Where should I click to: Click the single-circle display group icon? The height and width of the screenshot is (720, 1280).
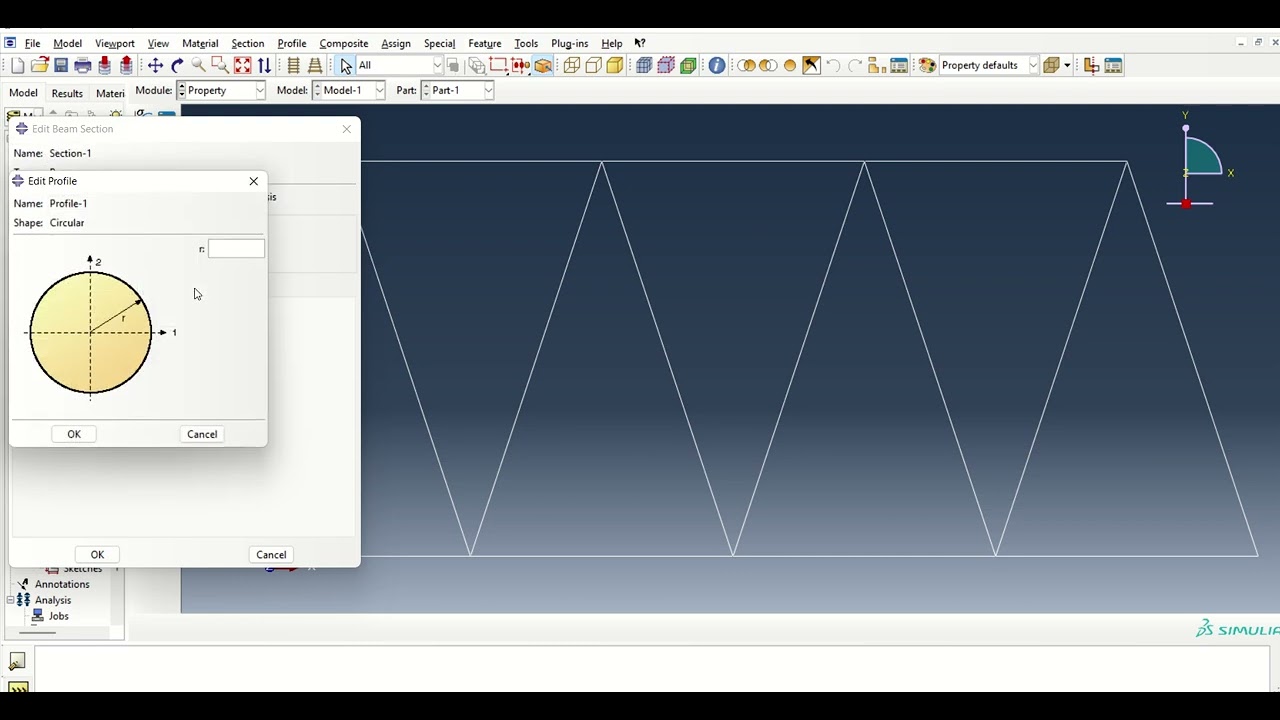[790, 66]
